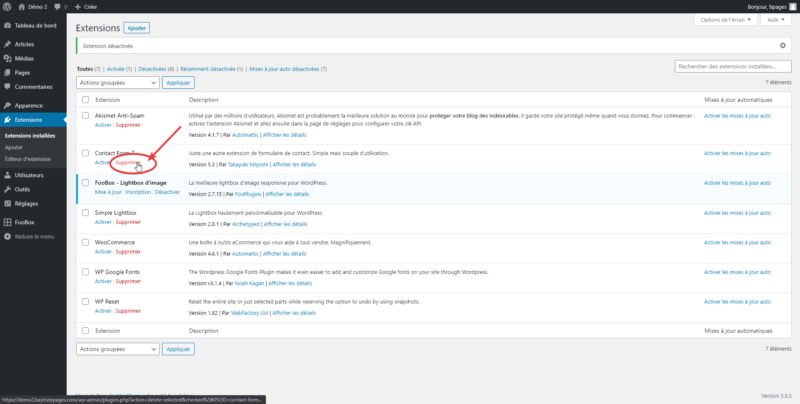Open the top 'Actions groupées' dropdown
This screenshot has width=800, height=404.
click(x=117, y=83)
